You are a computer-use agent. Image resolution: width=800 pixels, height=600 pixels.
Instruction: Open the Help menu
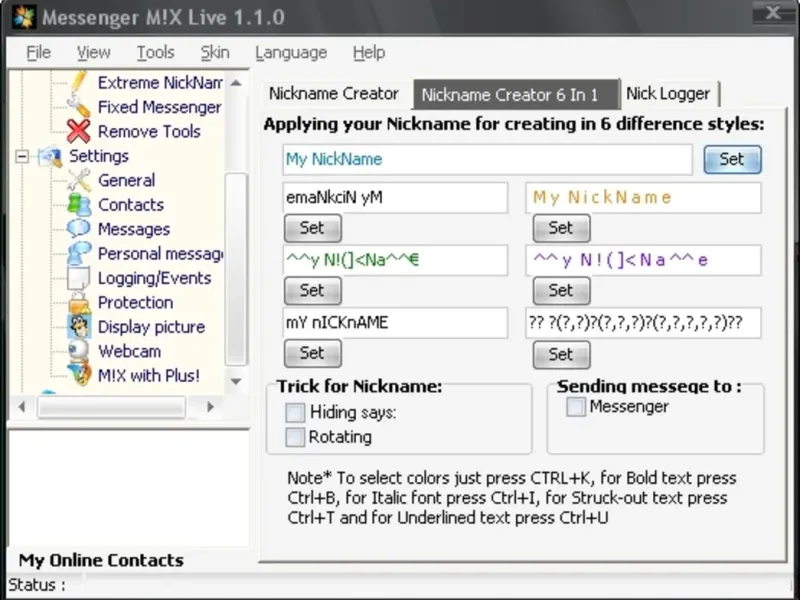pyautogui.click(x=369, y=52)
